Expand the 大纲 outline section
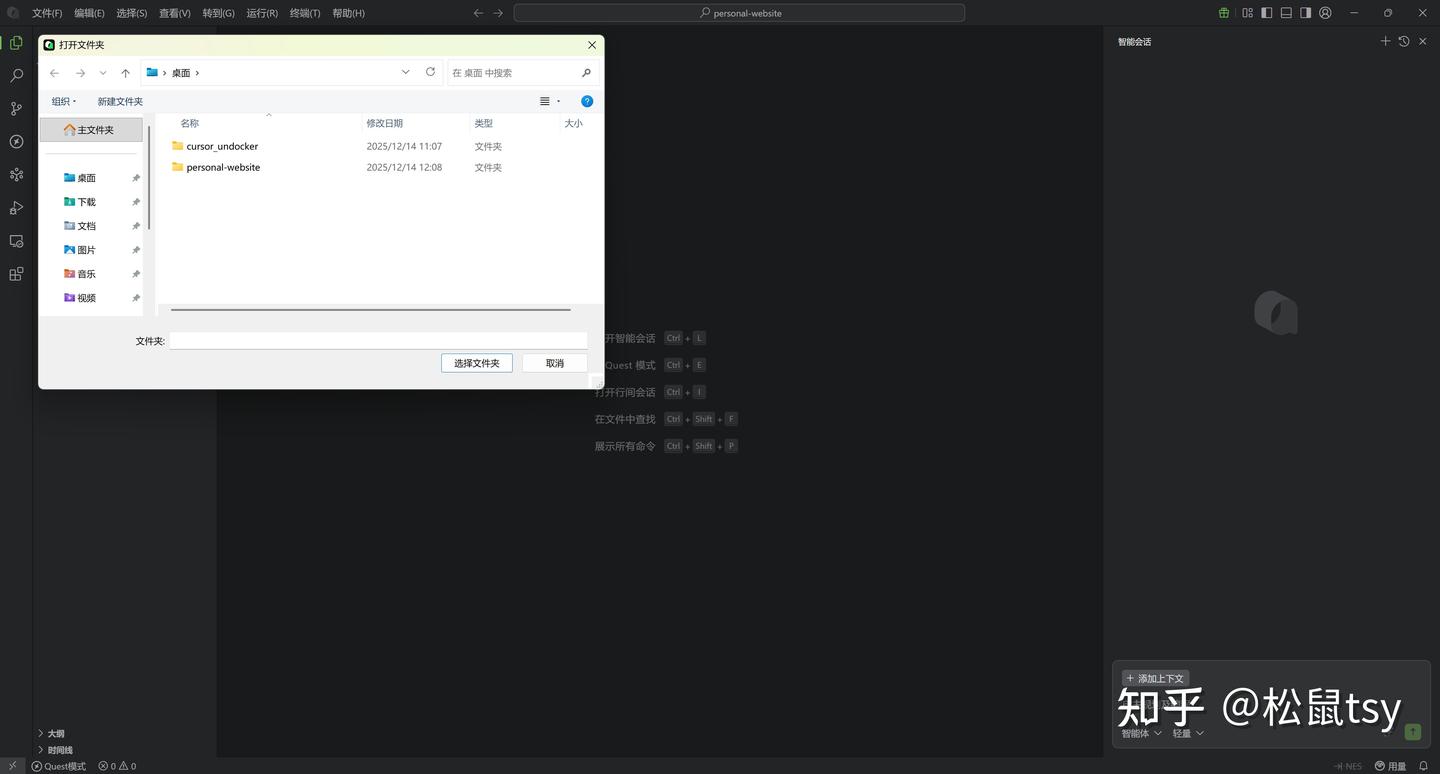 click(x=55, y=733)
